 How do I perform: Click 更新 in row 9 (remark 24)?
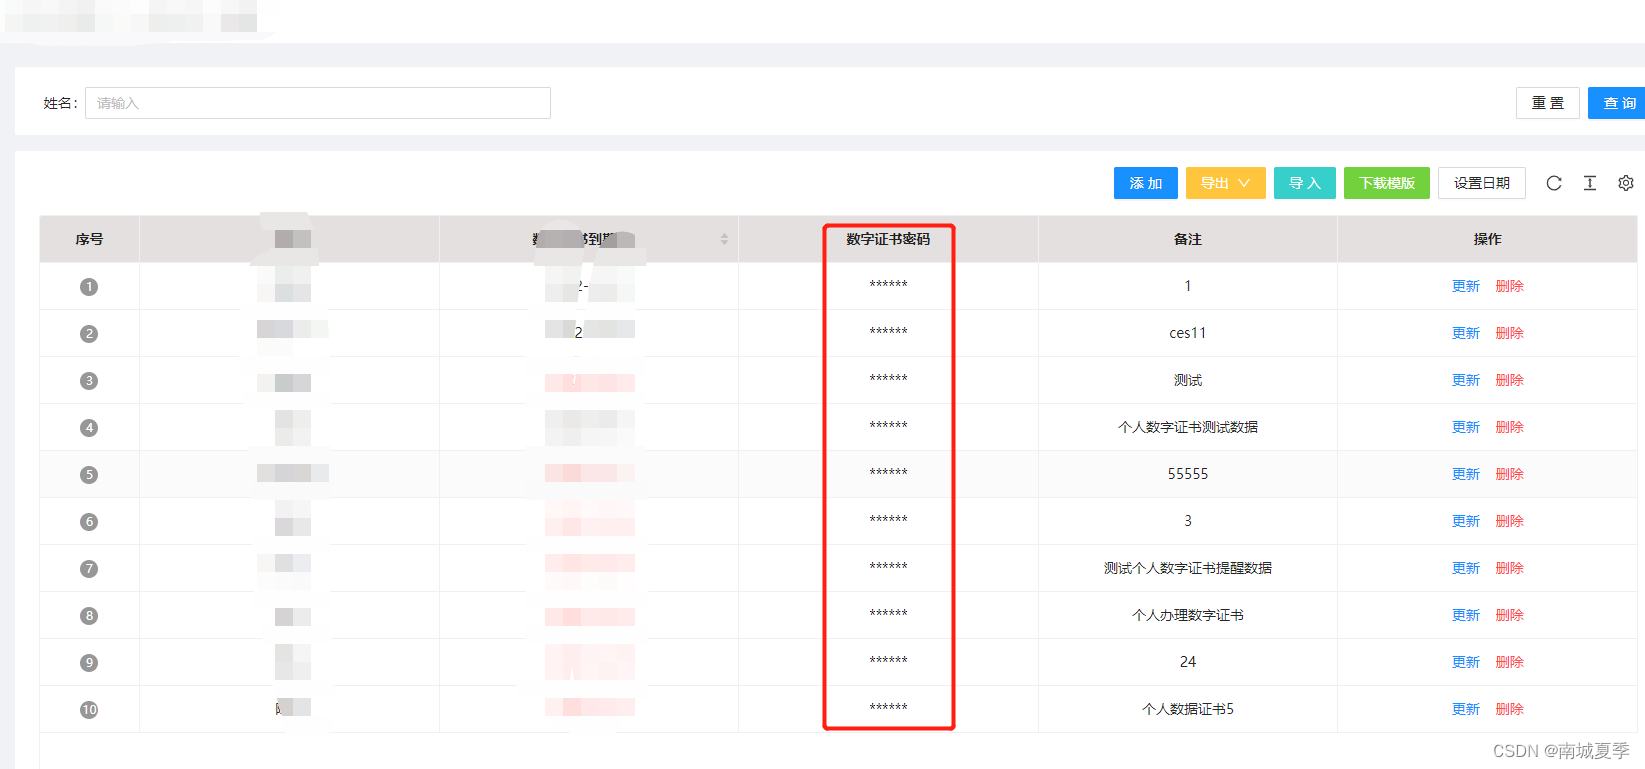[1466, 662]
